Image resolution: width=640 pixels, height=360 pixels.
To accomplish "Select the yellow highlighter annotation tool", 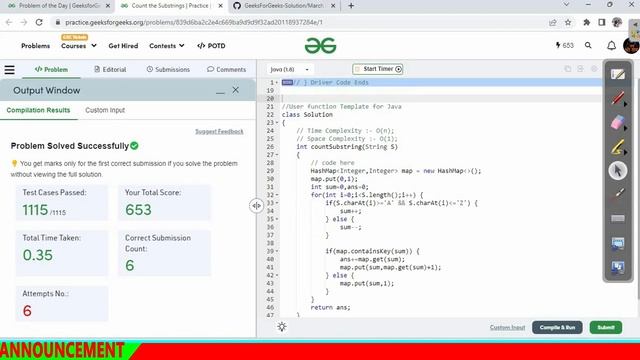I will [x=618, y=147].
